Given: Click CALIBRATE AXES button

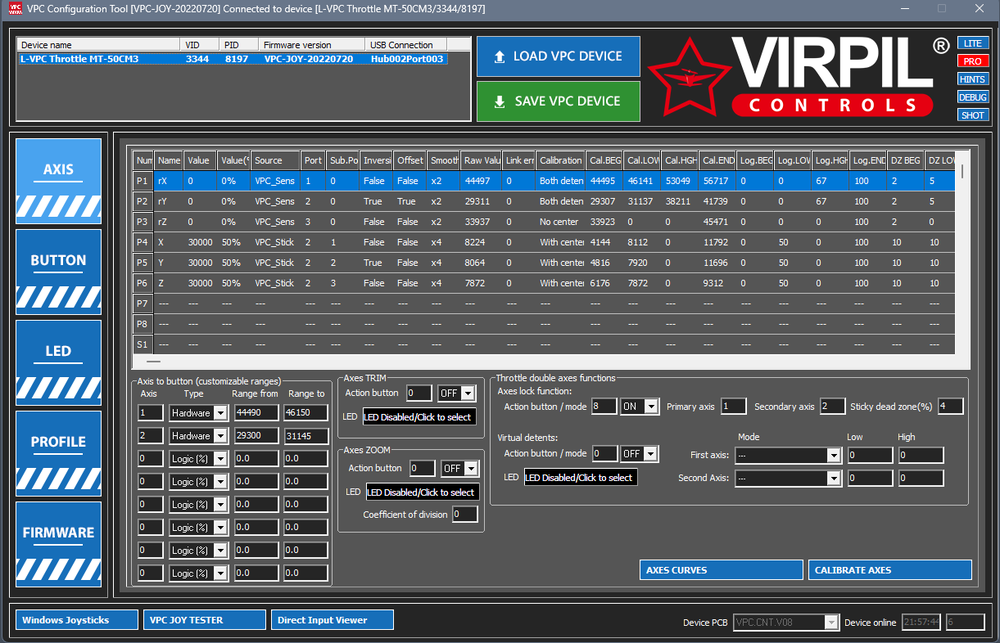Looking at the screenshot, I should [x=890, y=570].
